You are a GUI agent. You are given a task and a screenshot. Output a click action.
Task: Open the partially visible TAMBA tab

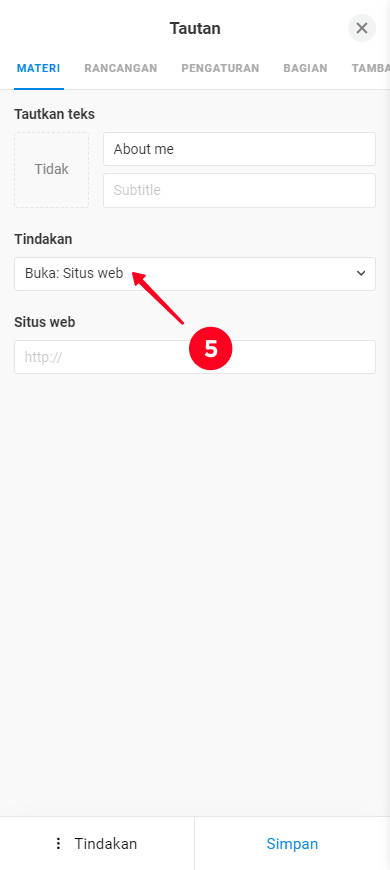click(371, 68)
